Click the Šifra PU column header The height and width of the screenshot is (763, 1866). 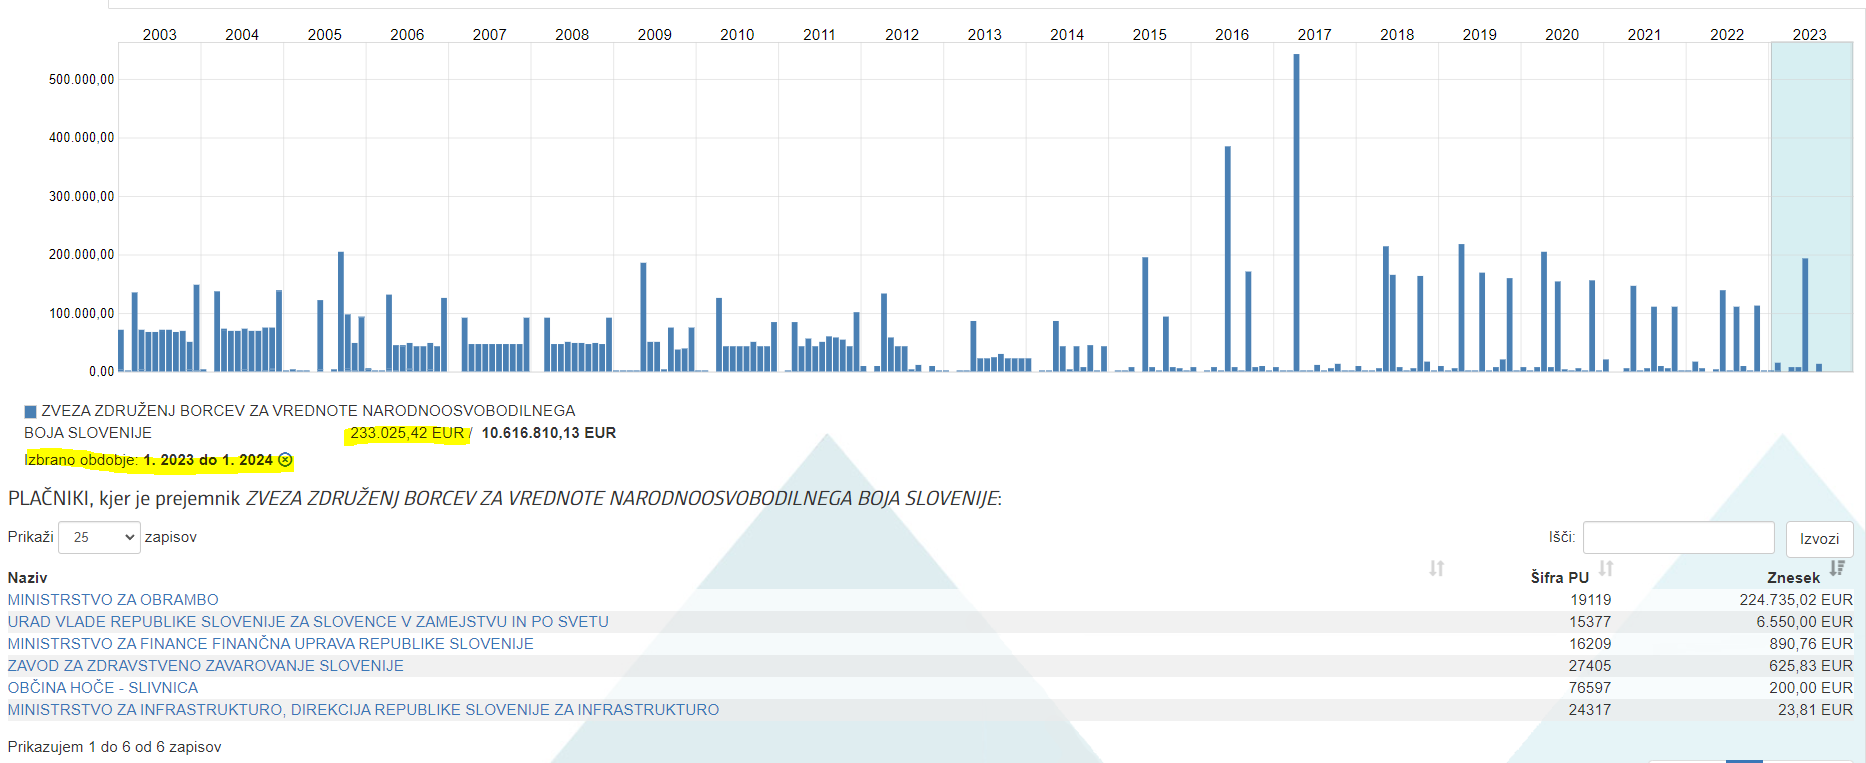tap(1559, 578)
